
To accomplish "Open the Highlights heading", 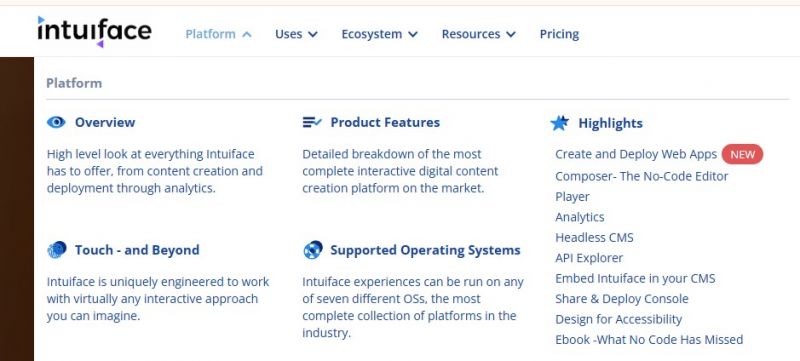I will [610, 123].
